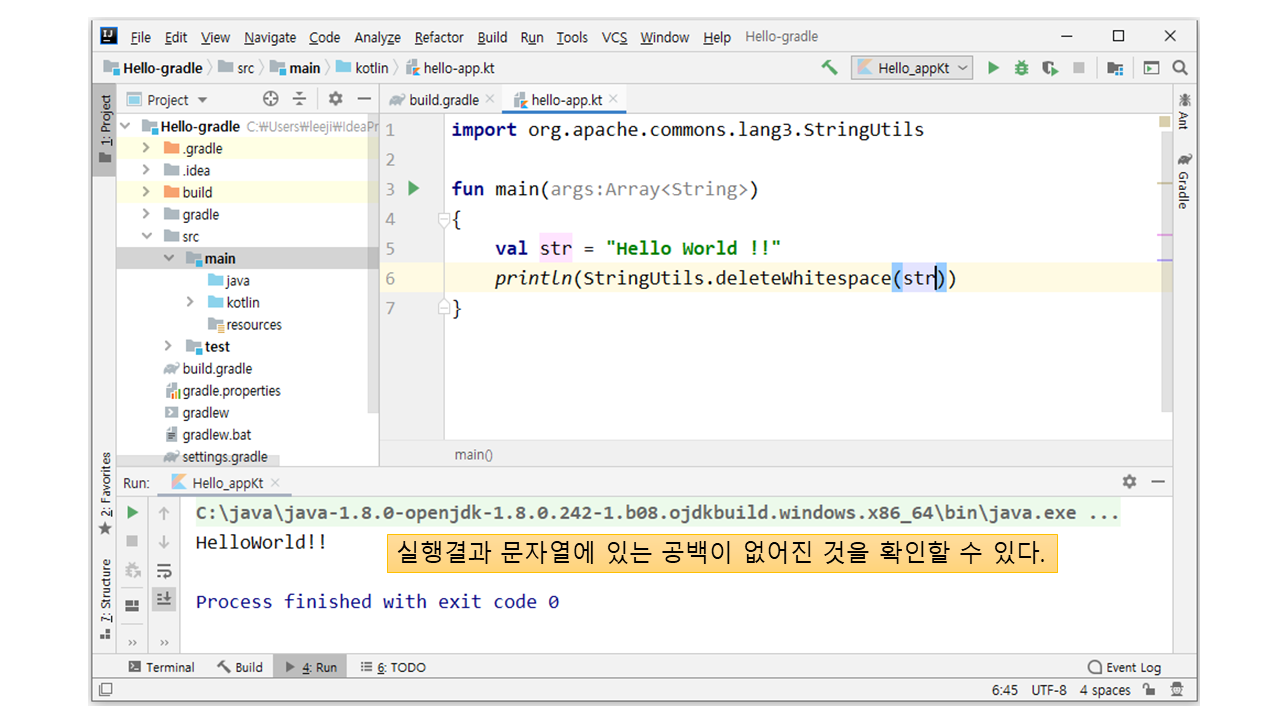Toggle tool window bars at bottom-left corner

coord(105,690)
